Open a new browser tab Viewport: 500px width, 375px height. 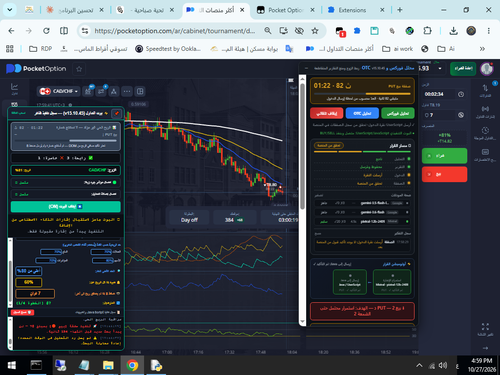tap(400, 10)
